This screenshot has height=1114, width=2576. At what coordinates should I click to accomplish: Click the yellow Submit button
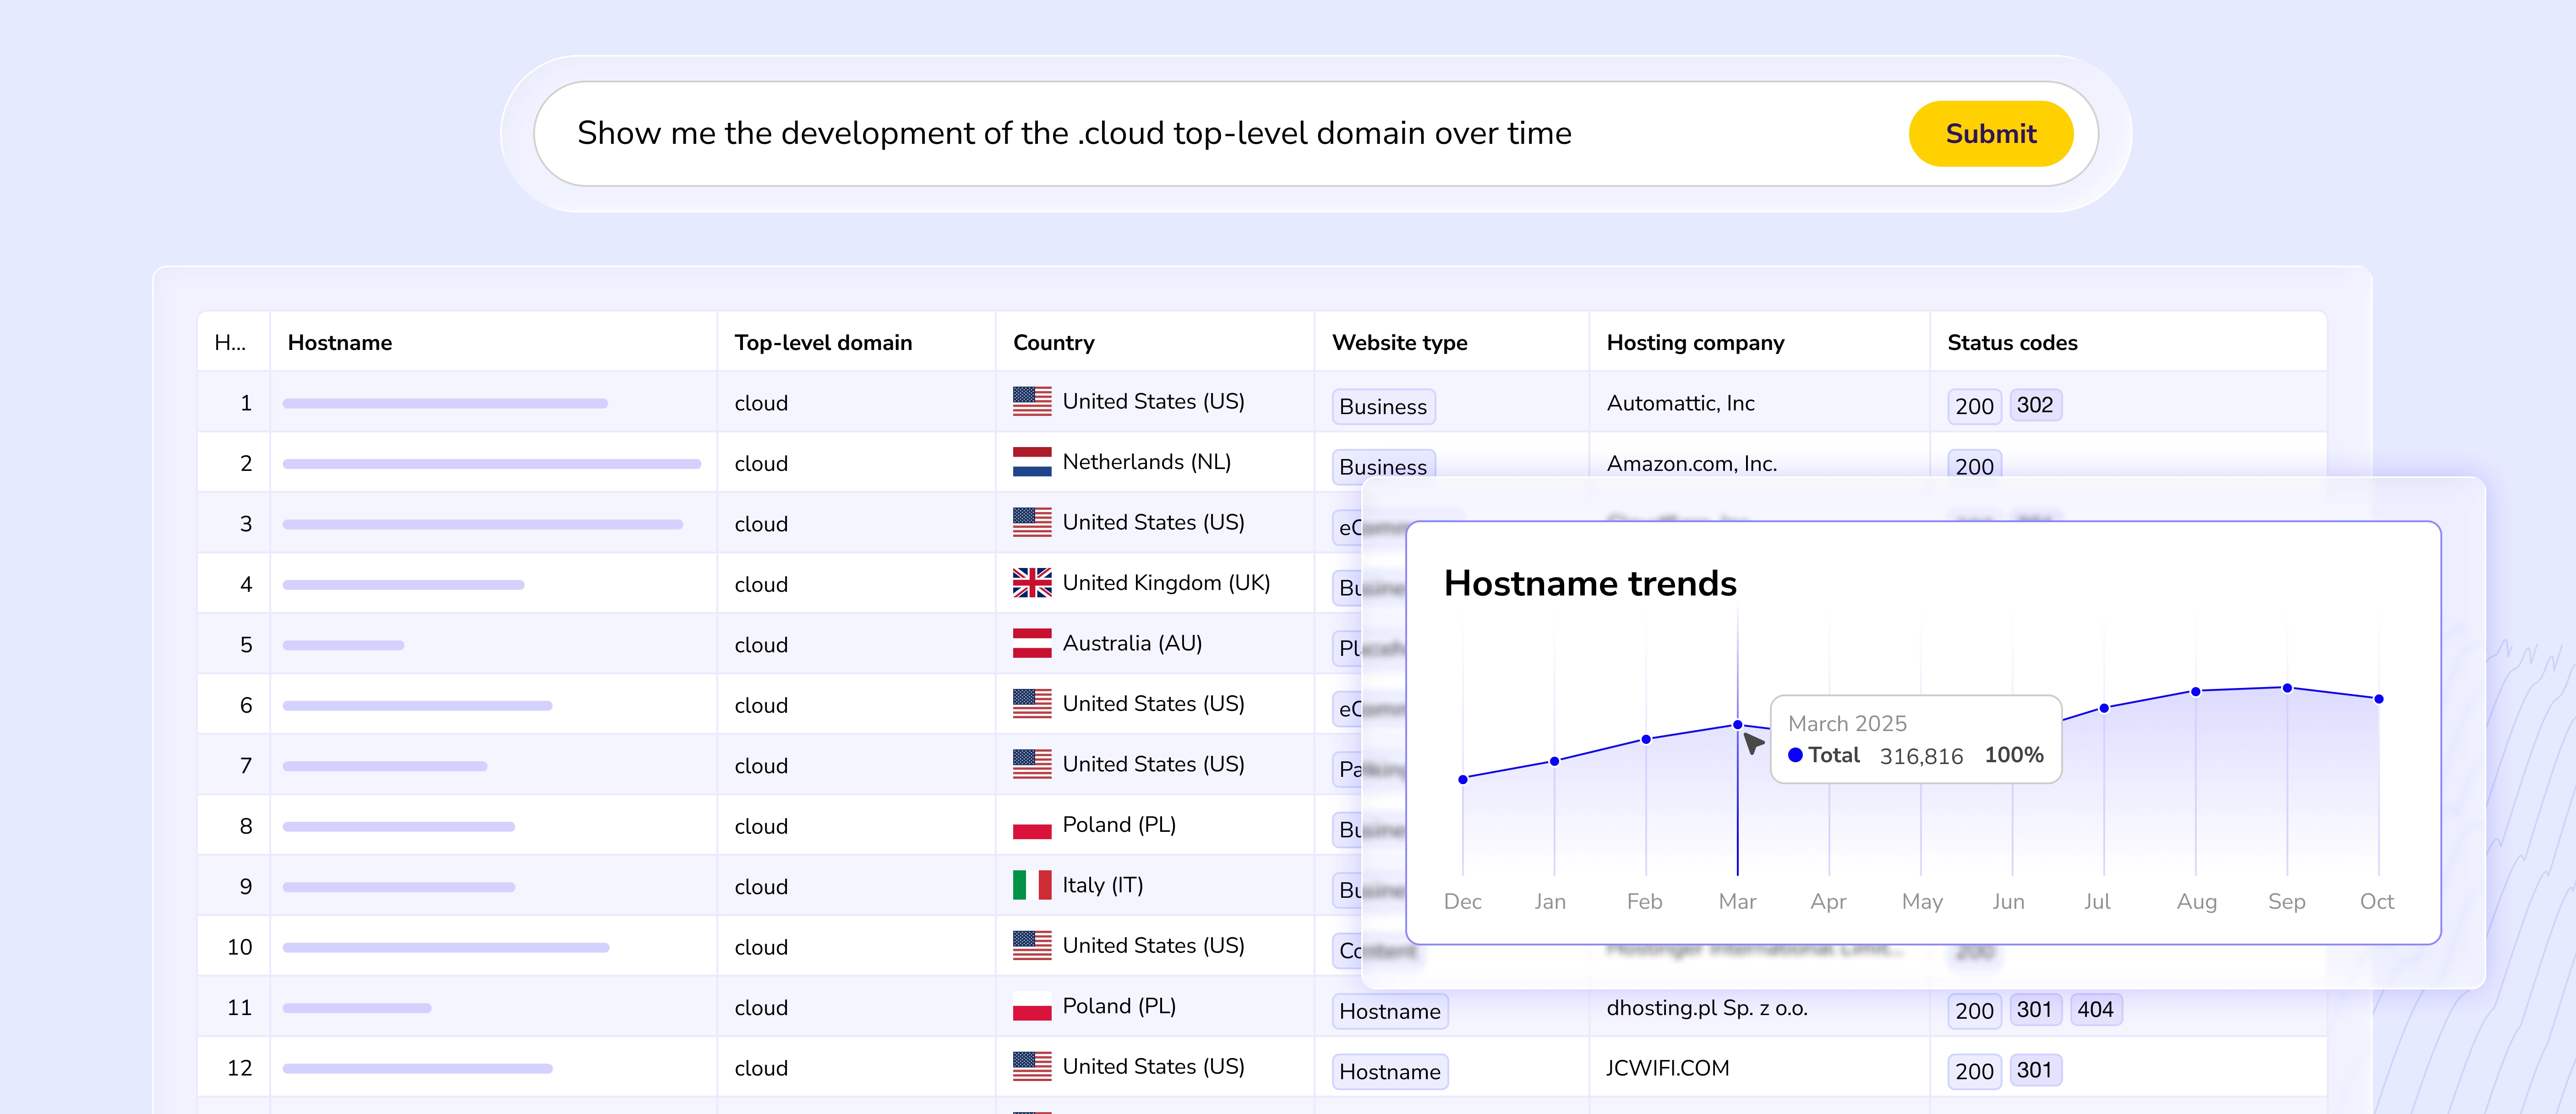(x=1990, y=134)
